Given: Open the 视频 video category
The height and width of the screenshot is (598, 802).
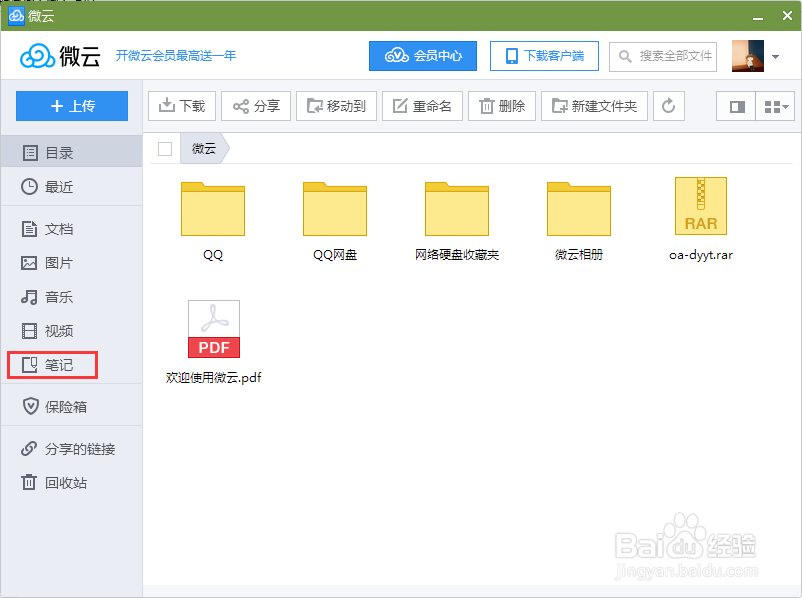Looking at the screenshot, I should pos(72,331).
